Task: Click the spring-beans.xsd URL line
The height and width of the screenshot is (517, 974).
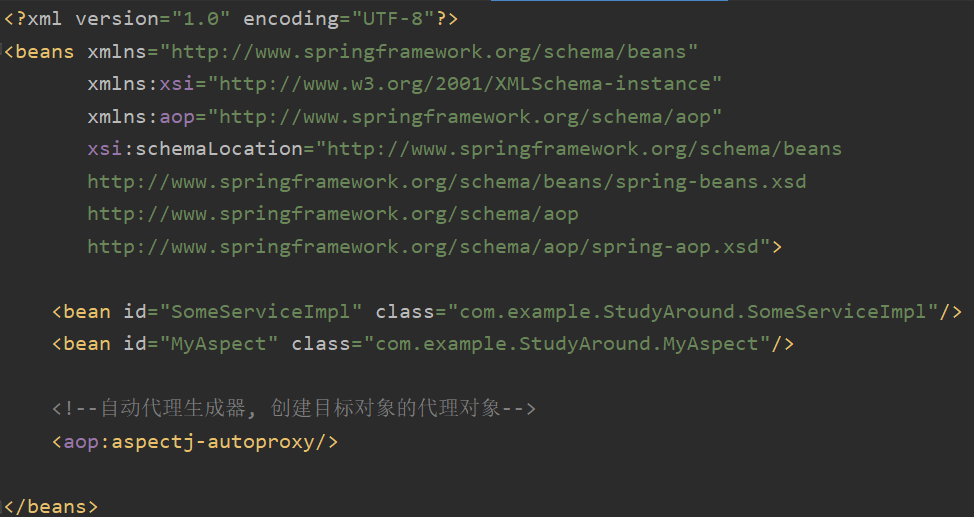Action: point(447,181)
